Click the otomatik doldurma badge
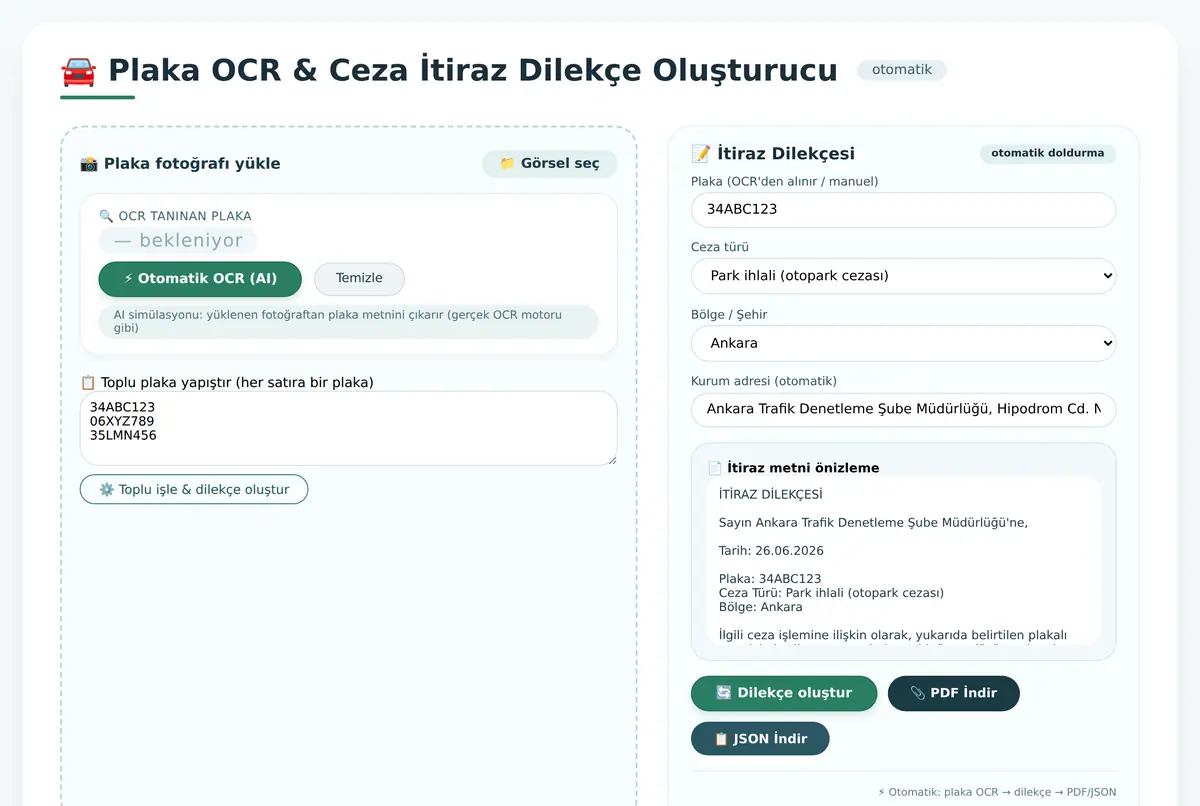Image resolution: width=1200 pixels, height=806 pixels. pyautogui.click(x=1048, y=153)
